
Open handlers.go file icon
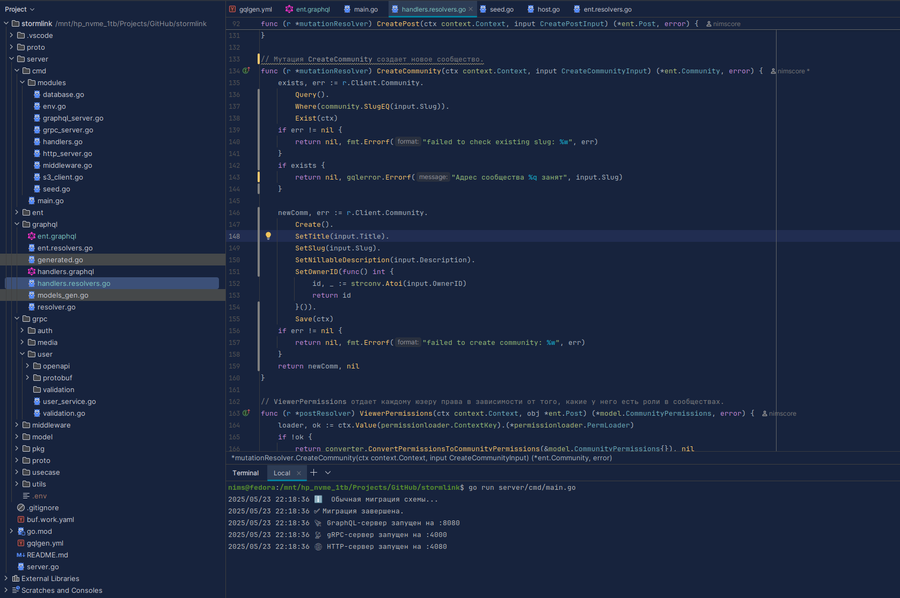(x=37, y=142)
